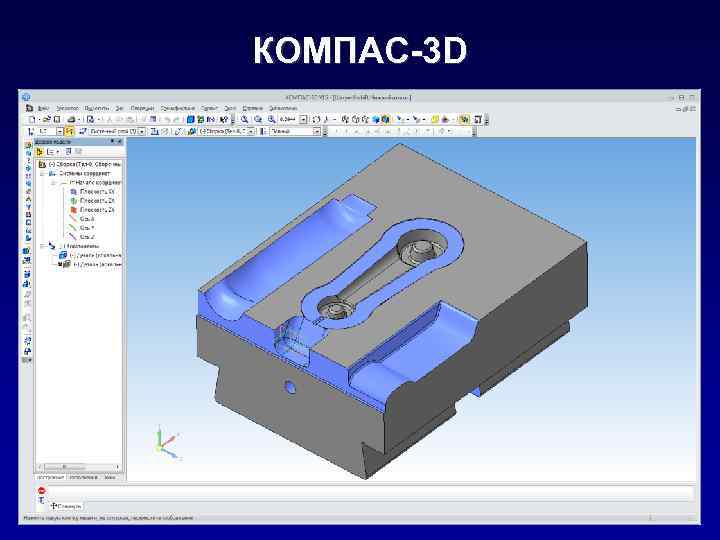Open the Системный слой layer dropdown
720x540 pixels.
tap(142, 131)
